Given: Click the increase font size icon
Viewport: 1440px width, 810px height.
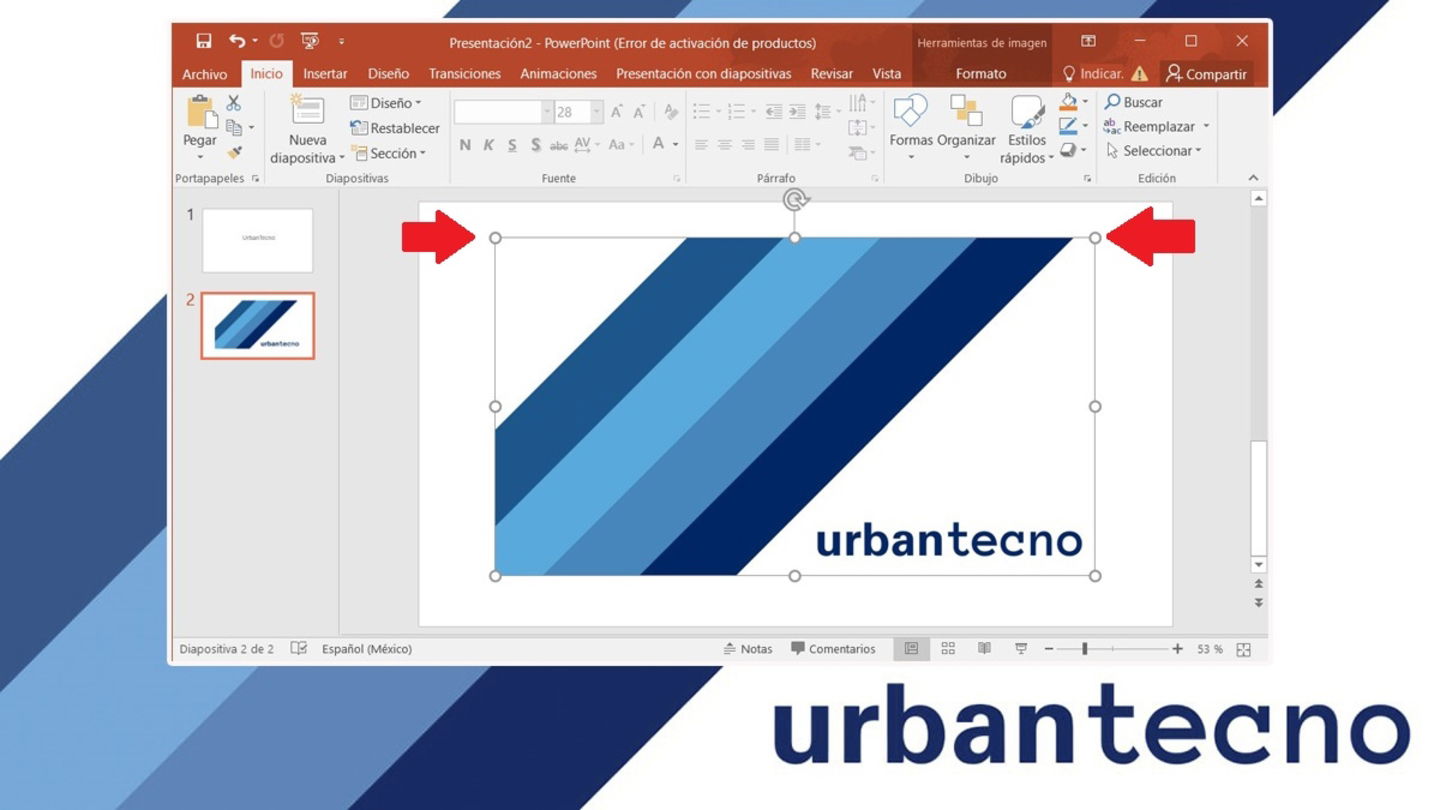Looking at the screenshot, I should click(x=617, y=112).
